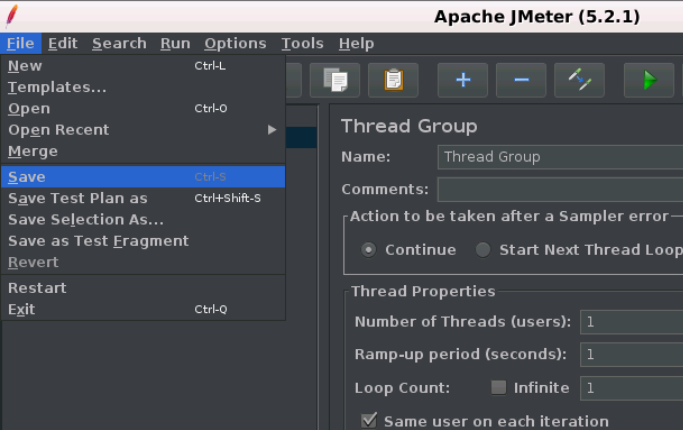Viewport: 683px width, 430px height.
Task: Uncheck Same user on each iteration
Action: tap(369, 421)
